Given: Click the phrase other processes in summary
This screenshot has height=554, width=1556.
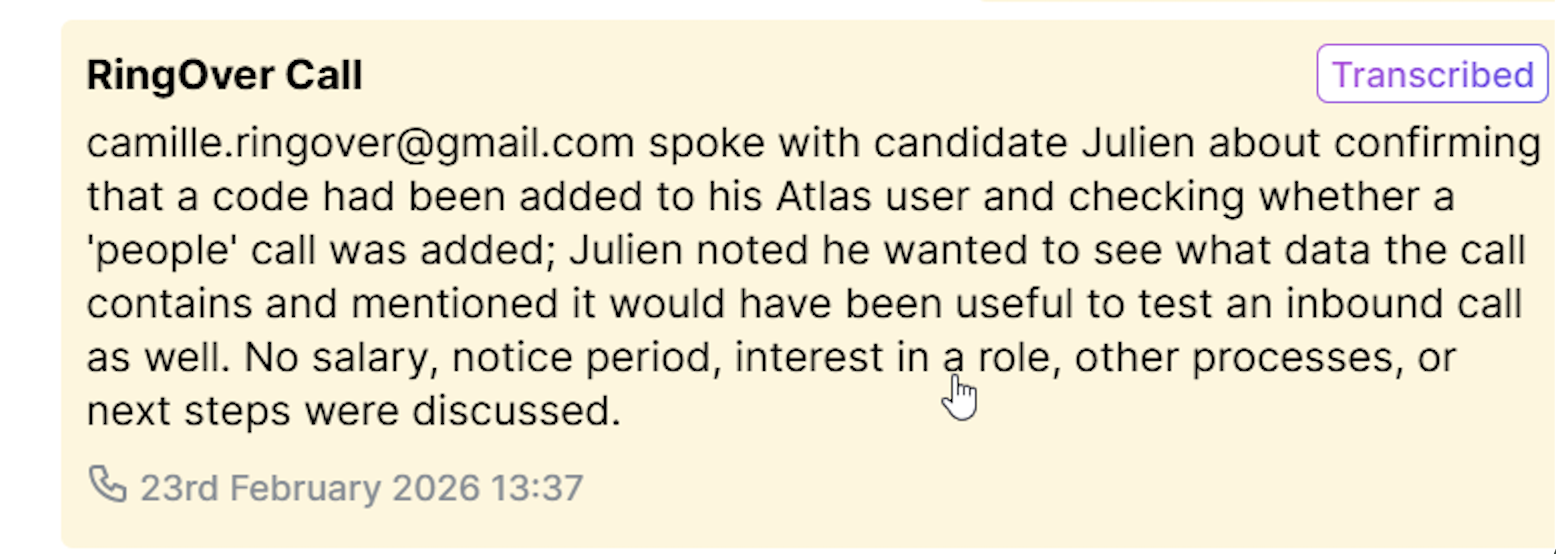Looking at the screenshot, I should tap(1230, 358).
